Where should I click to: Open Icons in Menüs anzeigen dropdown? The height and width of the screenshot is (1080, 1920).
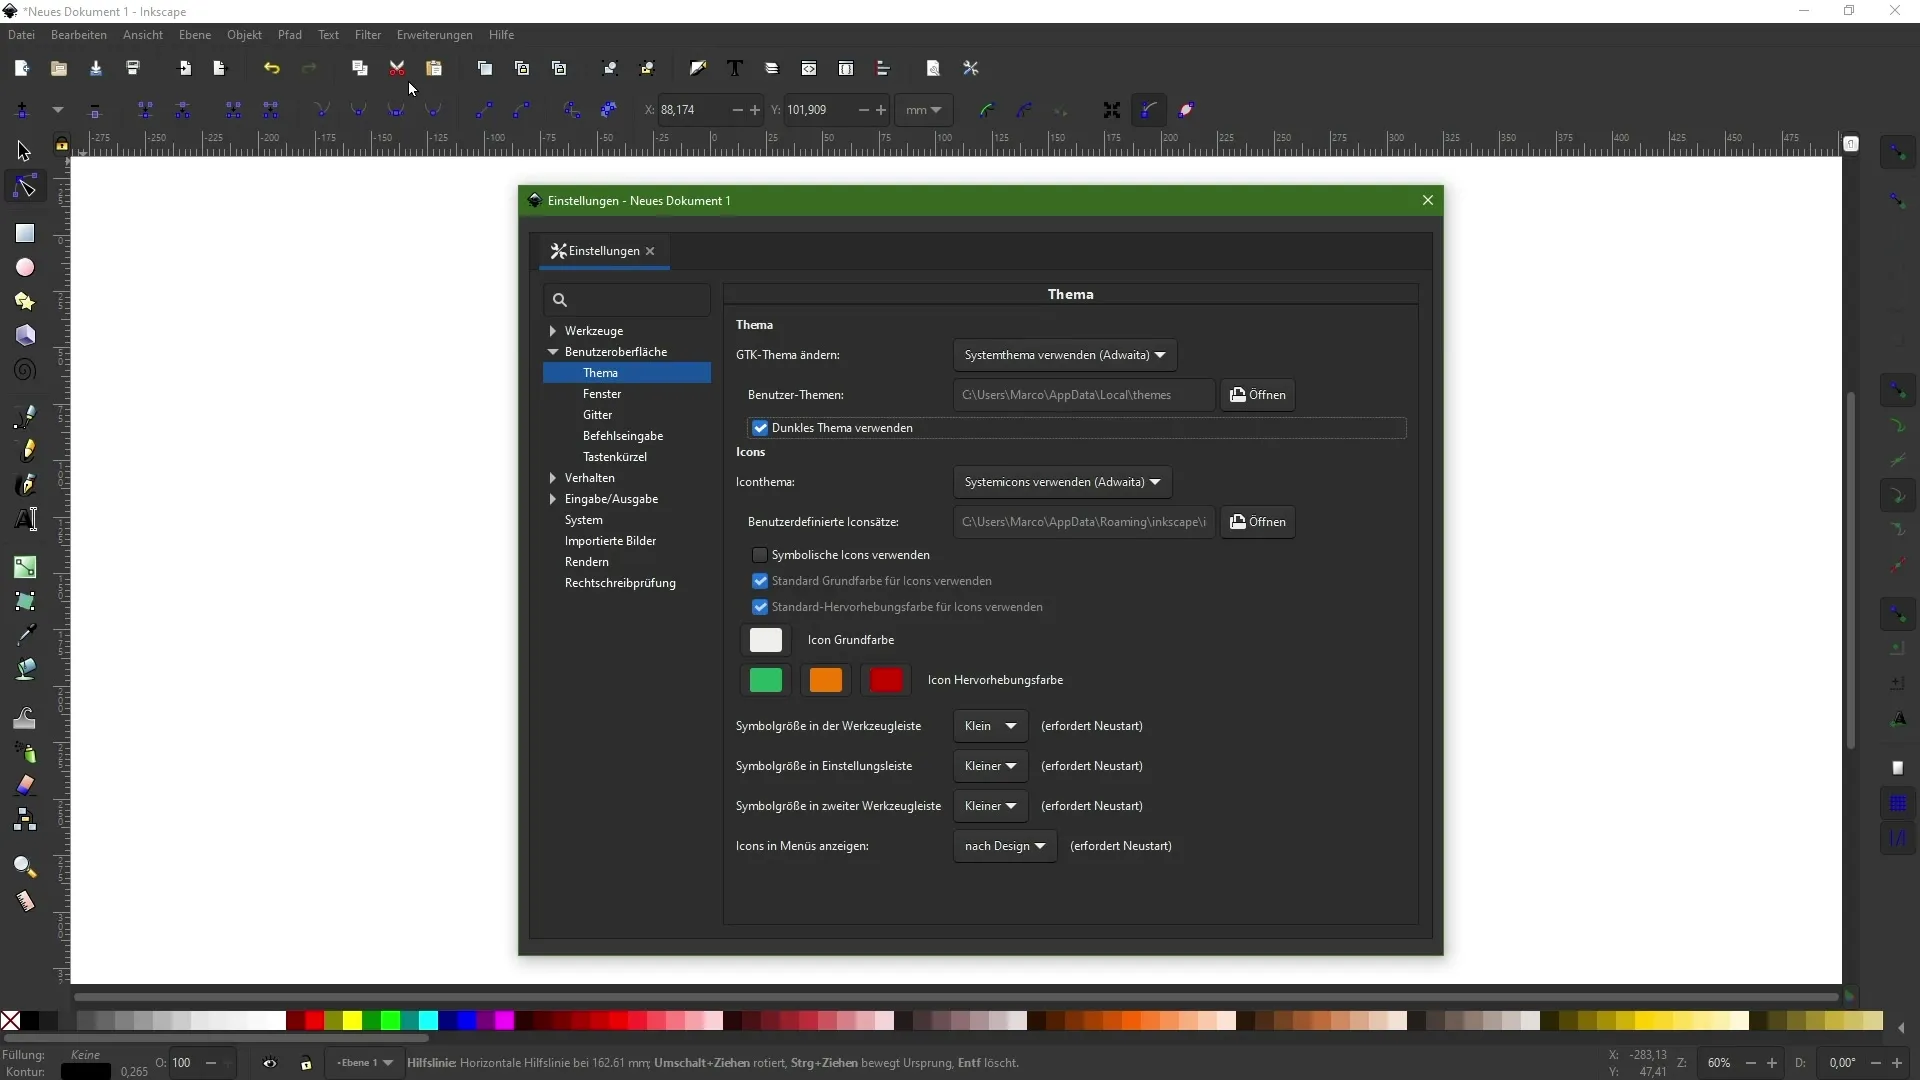coord(1005,846)
